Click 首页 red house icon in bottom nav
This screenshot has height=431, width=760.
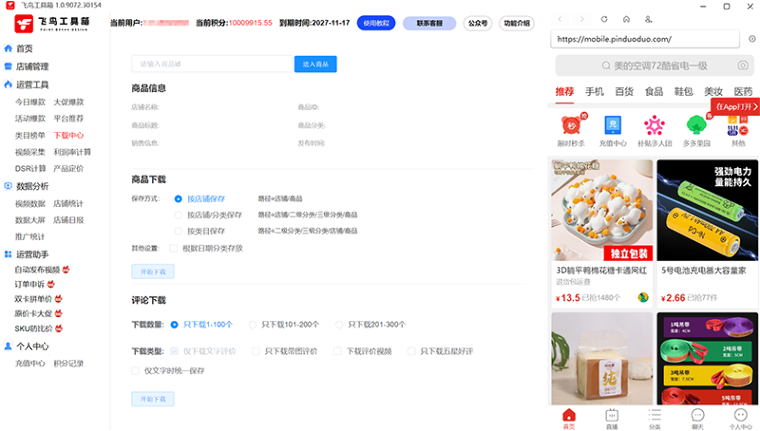click(569, 415)
